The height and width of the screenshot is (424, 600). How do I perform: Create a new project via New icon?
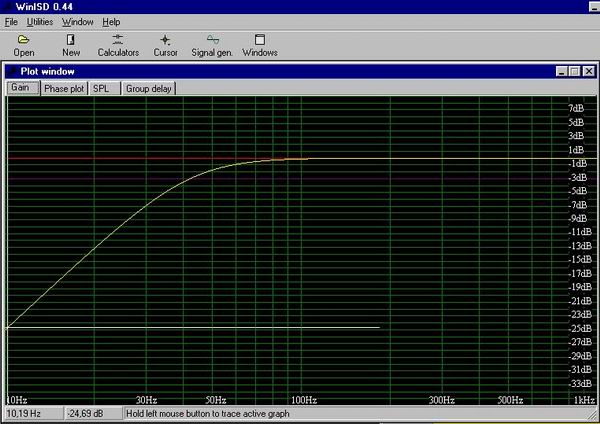point(71,46)
